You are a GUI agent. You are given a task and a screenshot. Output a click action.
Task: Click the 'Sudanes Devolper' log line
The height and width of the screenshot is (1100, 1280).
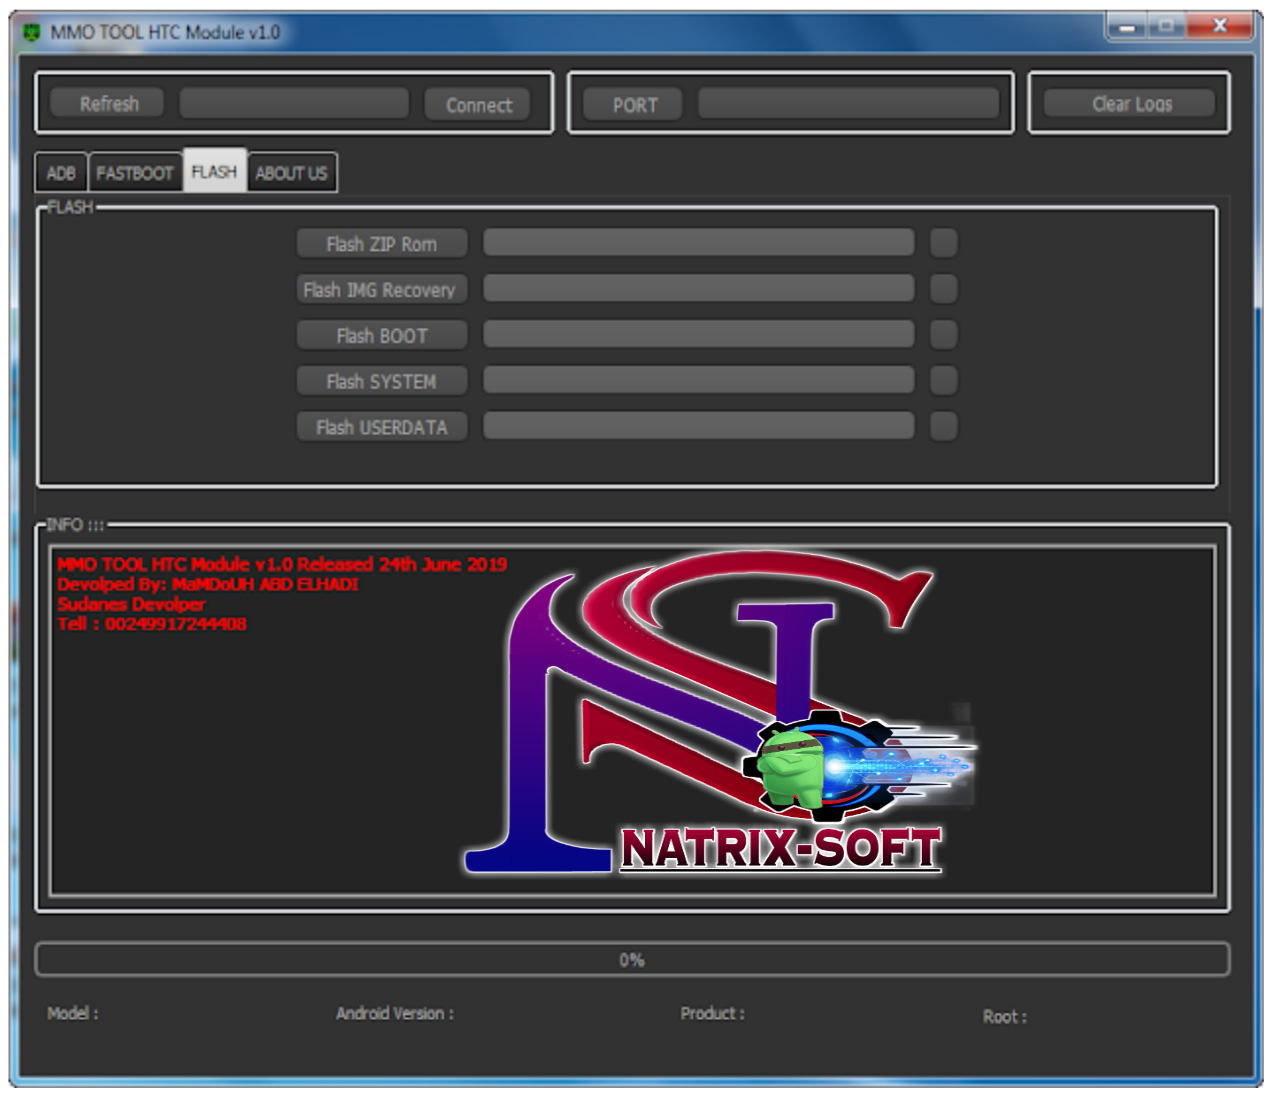tap(131, 604)
